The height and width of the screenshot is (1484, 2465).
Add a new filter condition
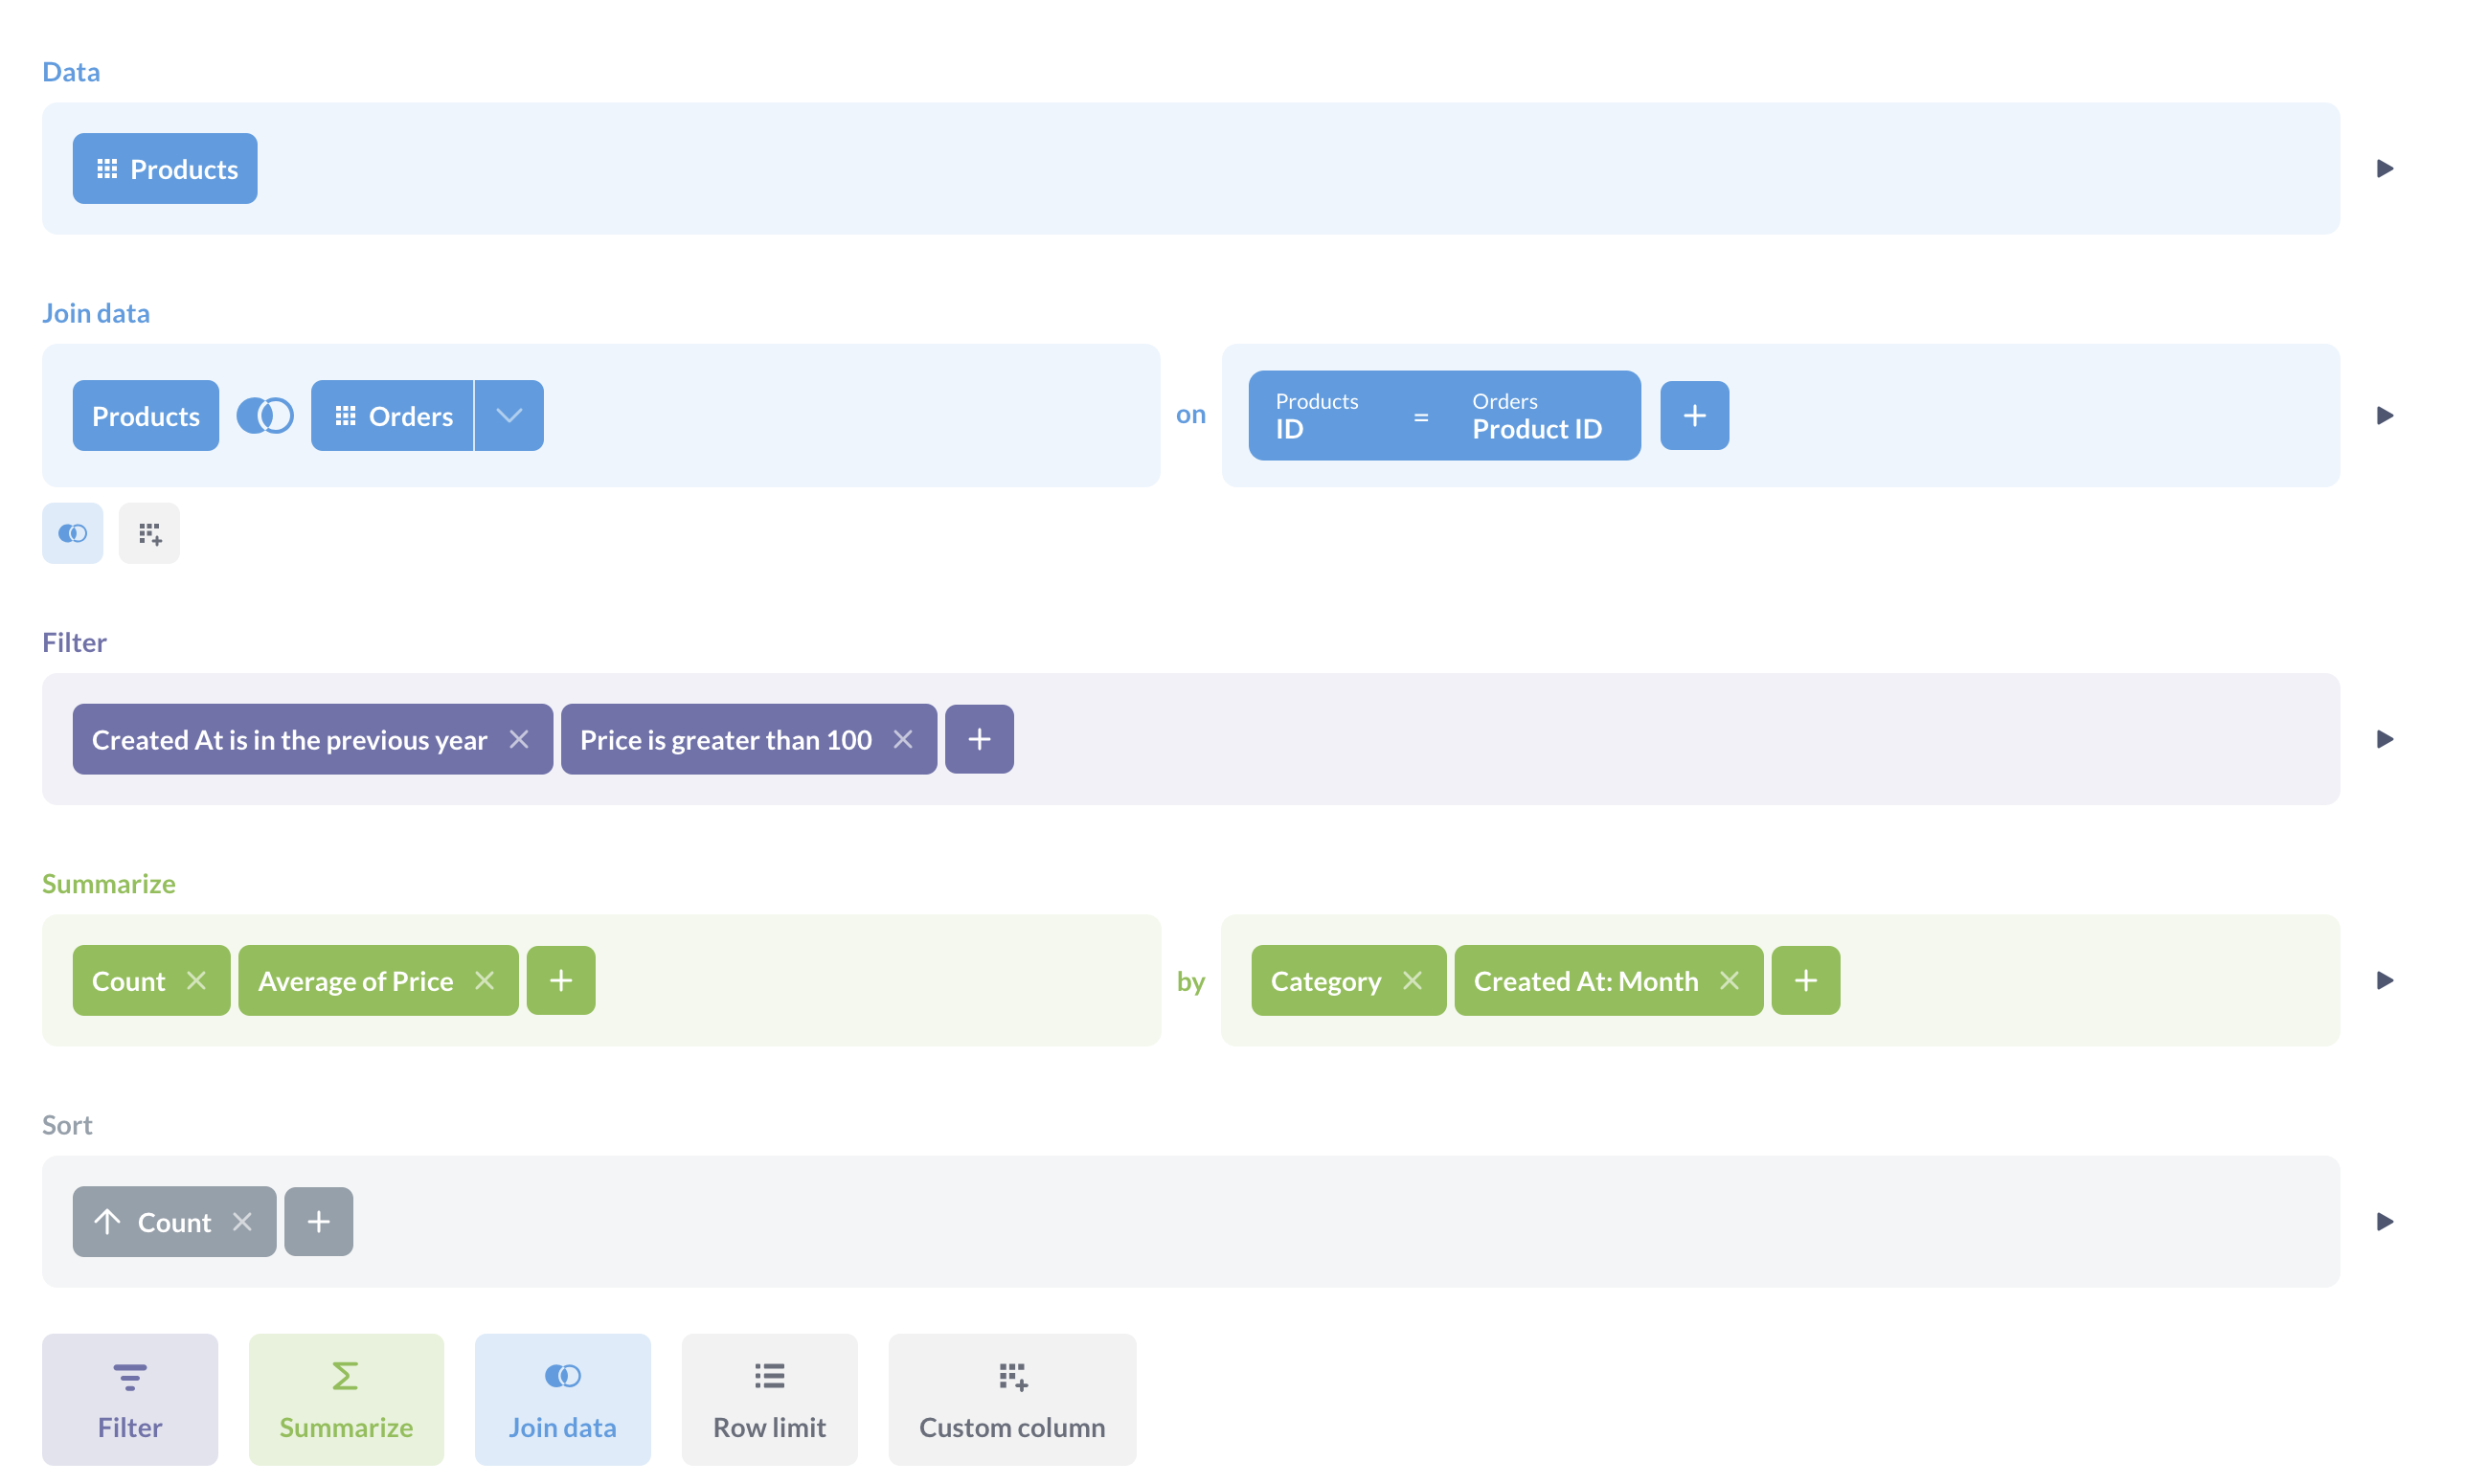point(979,739)
